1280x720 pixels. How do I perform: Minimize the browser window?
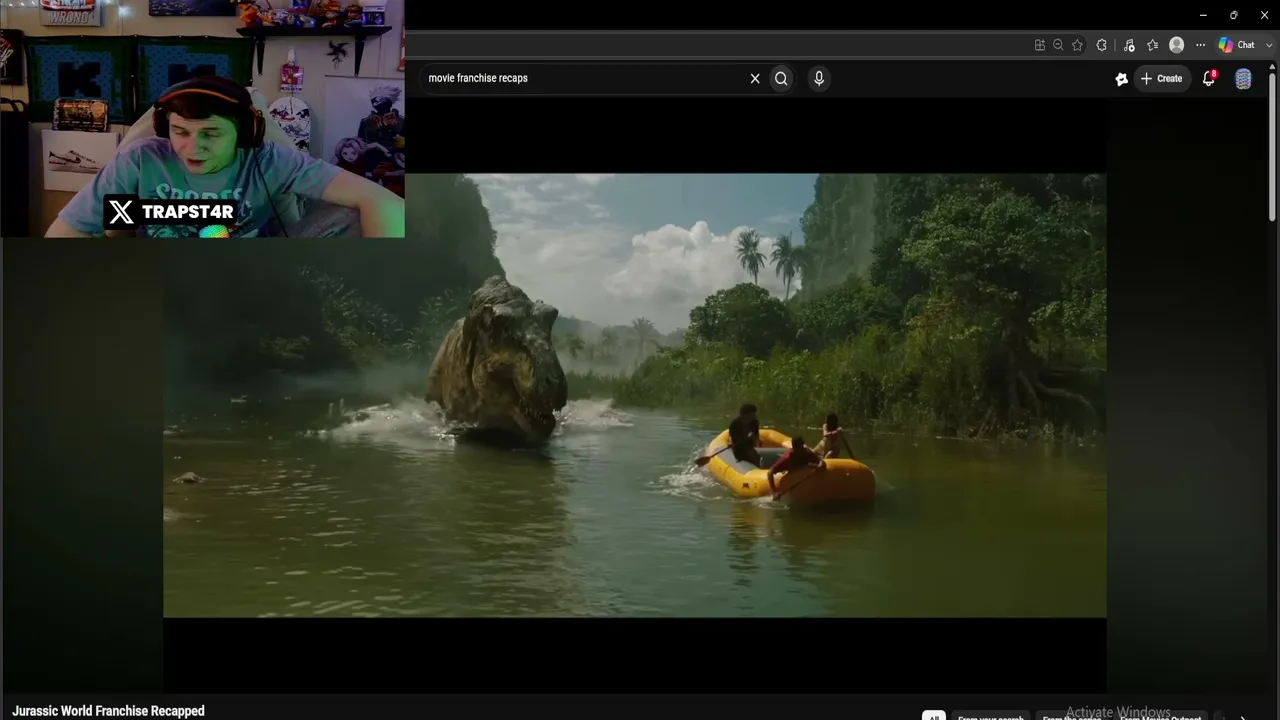1203,15
